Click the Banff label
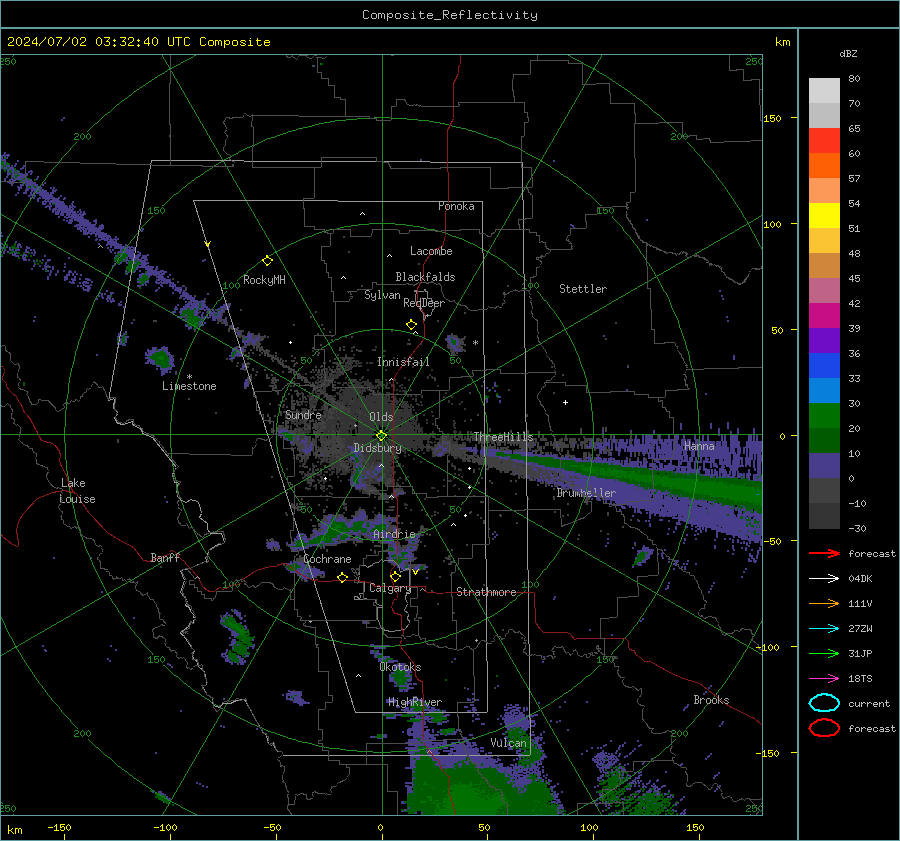Screen dimensions: 900x841 point(165,557)
